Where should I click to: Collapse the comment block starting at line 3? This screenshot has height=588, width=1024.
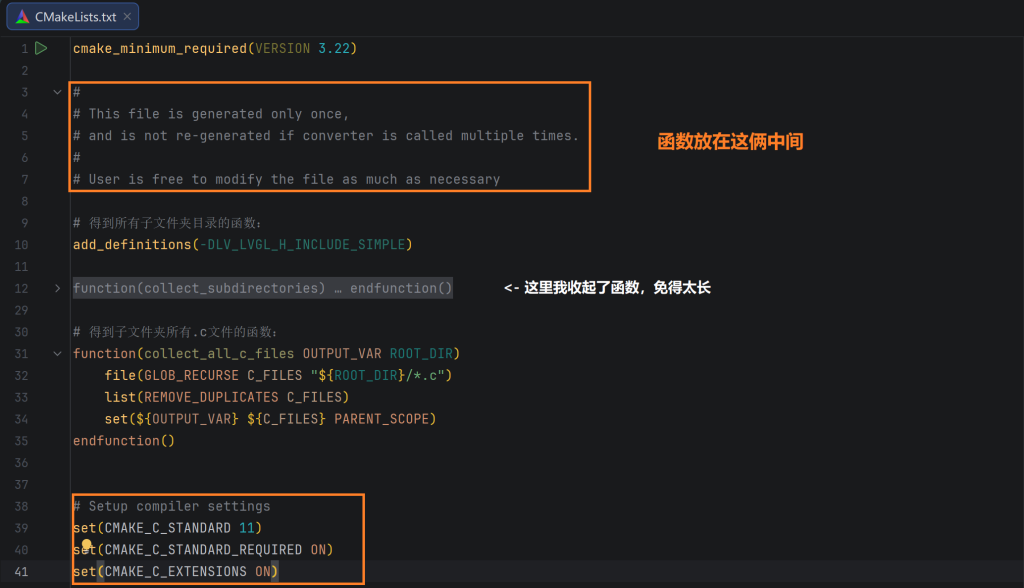(57, 92)
